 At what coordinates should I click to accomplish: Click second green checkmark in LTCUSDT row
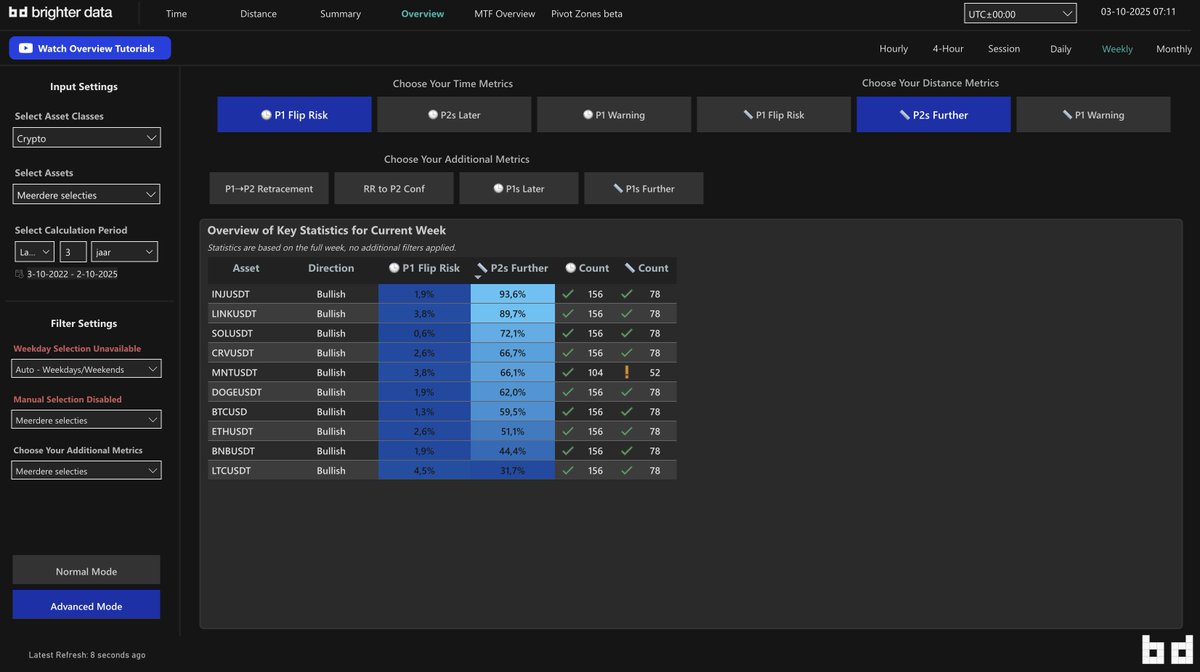click(x=627, y=470)
